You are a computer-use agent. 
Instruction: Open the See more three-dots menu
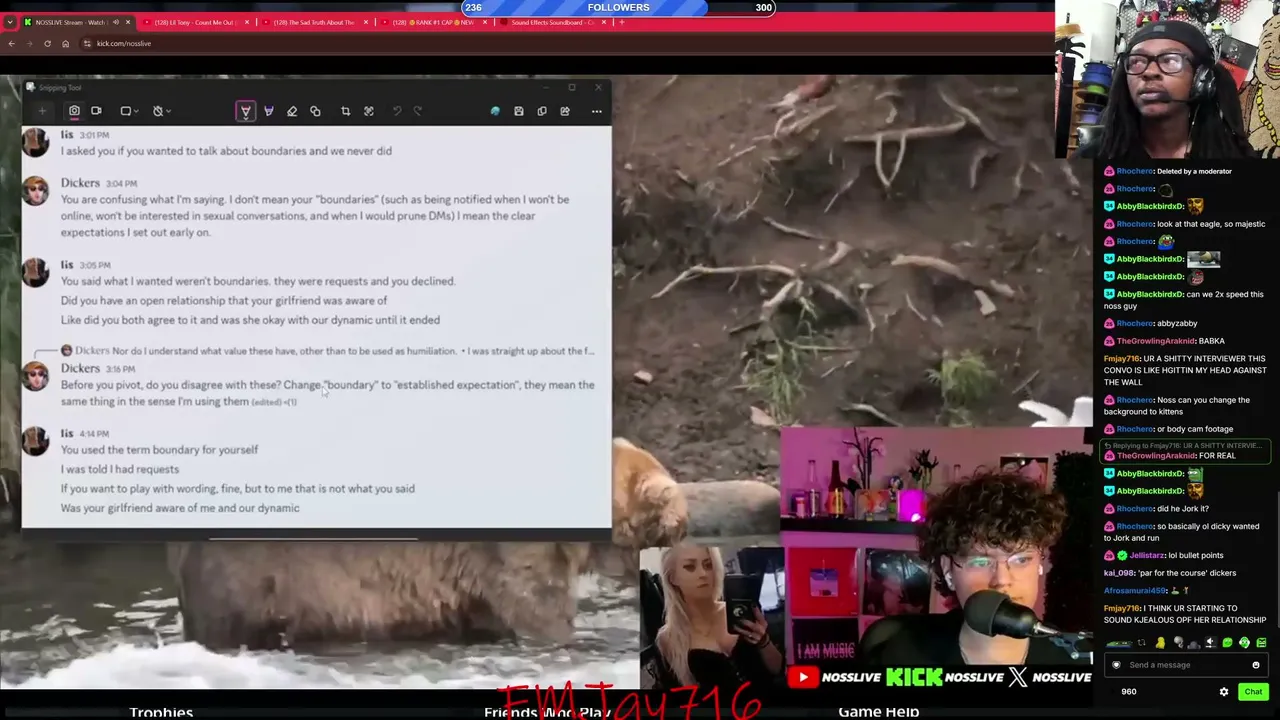(x=597, y=111)
